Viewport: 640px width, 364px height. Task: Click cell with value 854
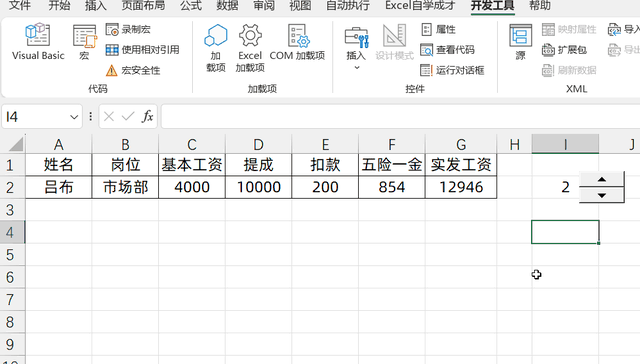tap(392, 187)
